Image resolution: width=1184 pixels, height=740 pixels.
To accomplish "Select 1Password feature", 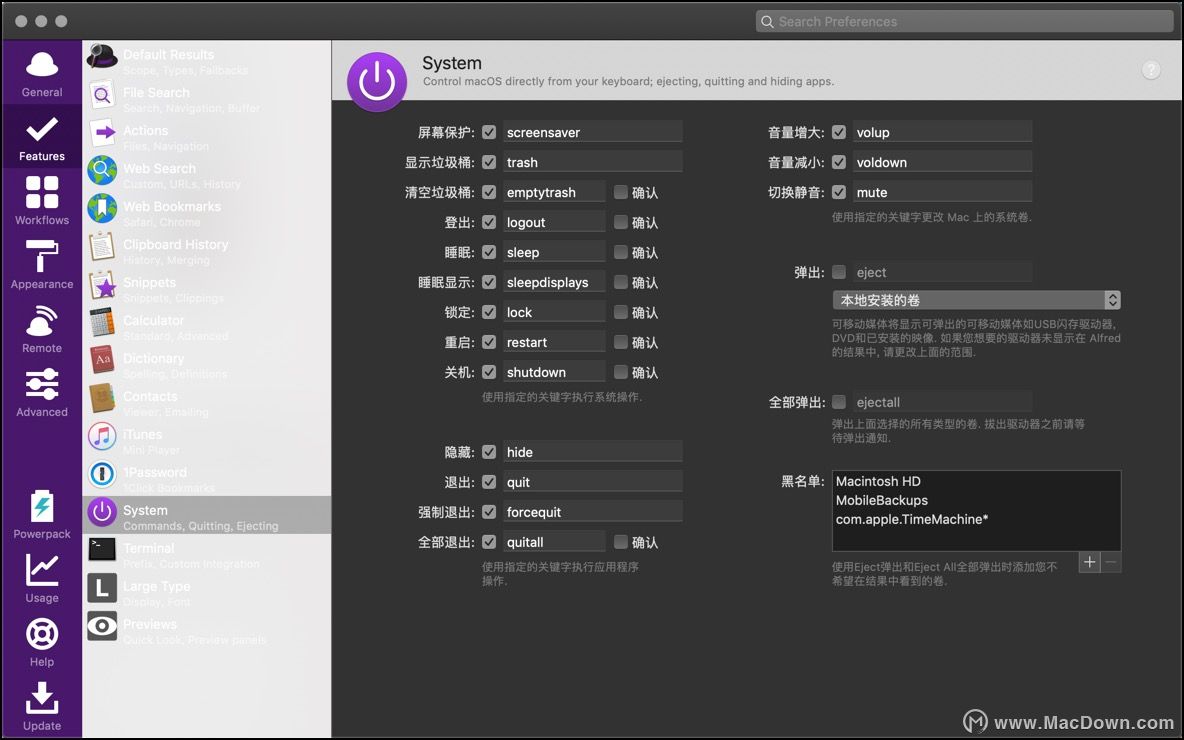I will click(x=206, y=478).
